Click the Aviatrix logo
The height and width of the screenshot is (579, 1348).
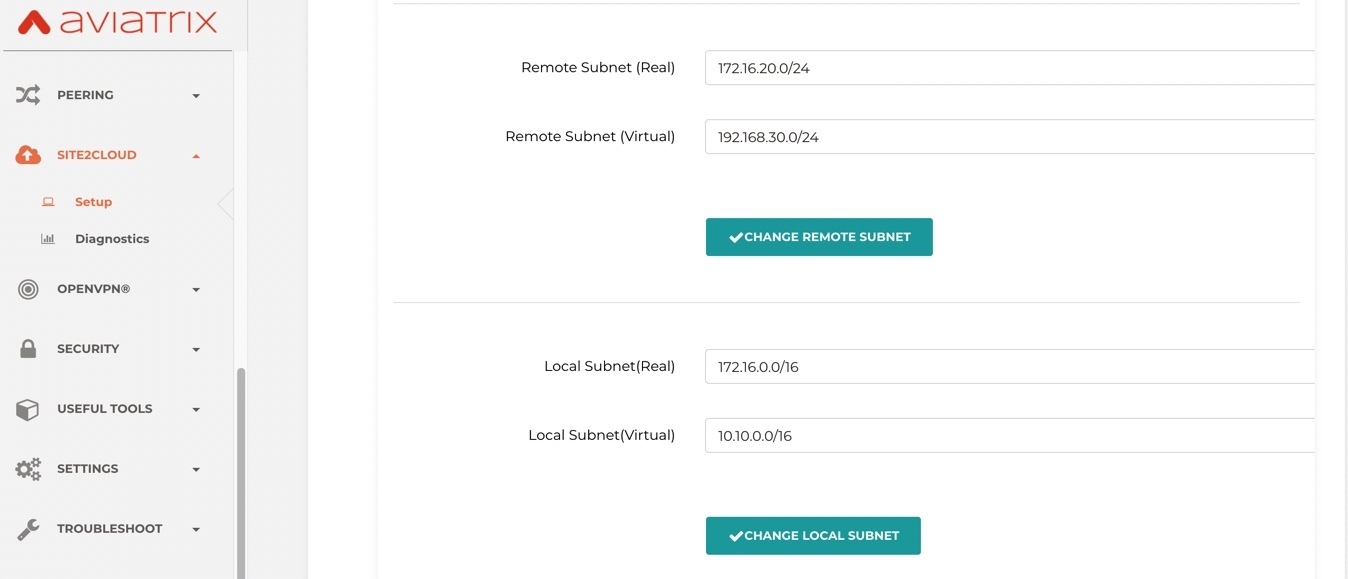[118, 22]
